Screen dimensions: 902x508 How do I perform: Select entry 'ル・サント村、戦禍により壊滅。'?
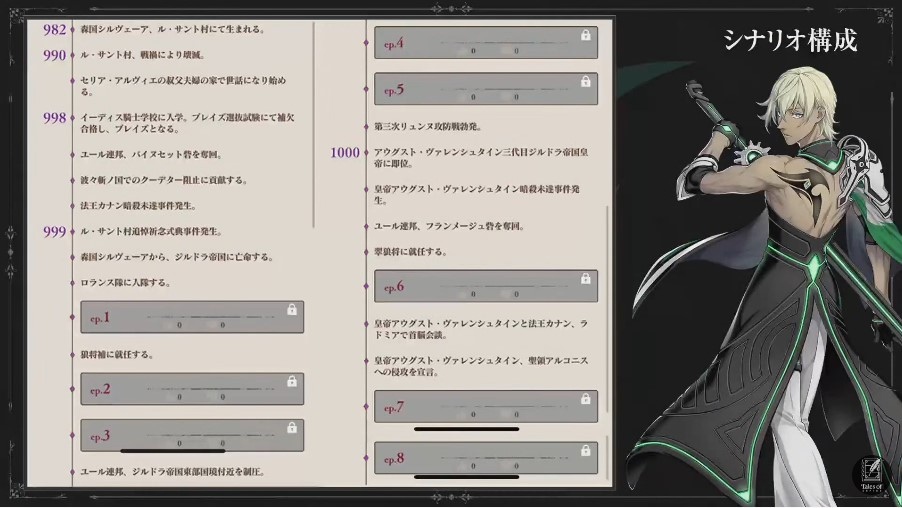(143, 55)
